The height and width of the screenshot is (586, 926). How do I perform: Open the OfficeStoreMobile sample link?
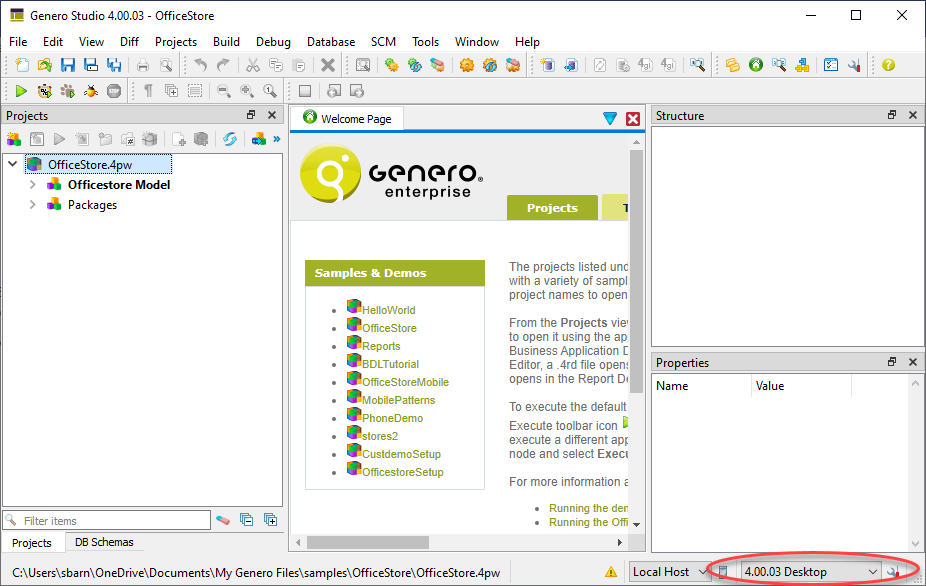pyautogui.click(x=405, y=382)
